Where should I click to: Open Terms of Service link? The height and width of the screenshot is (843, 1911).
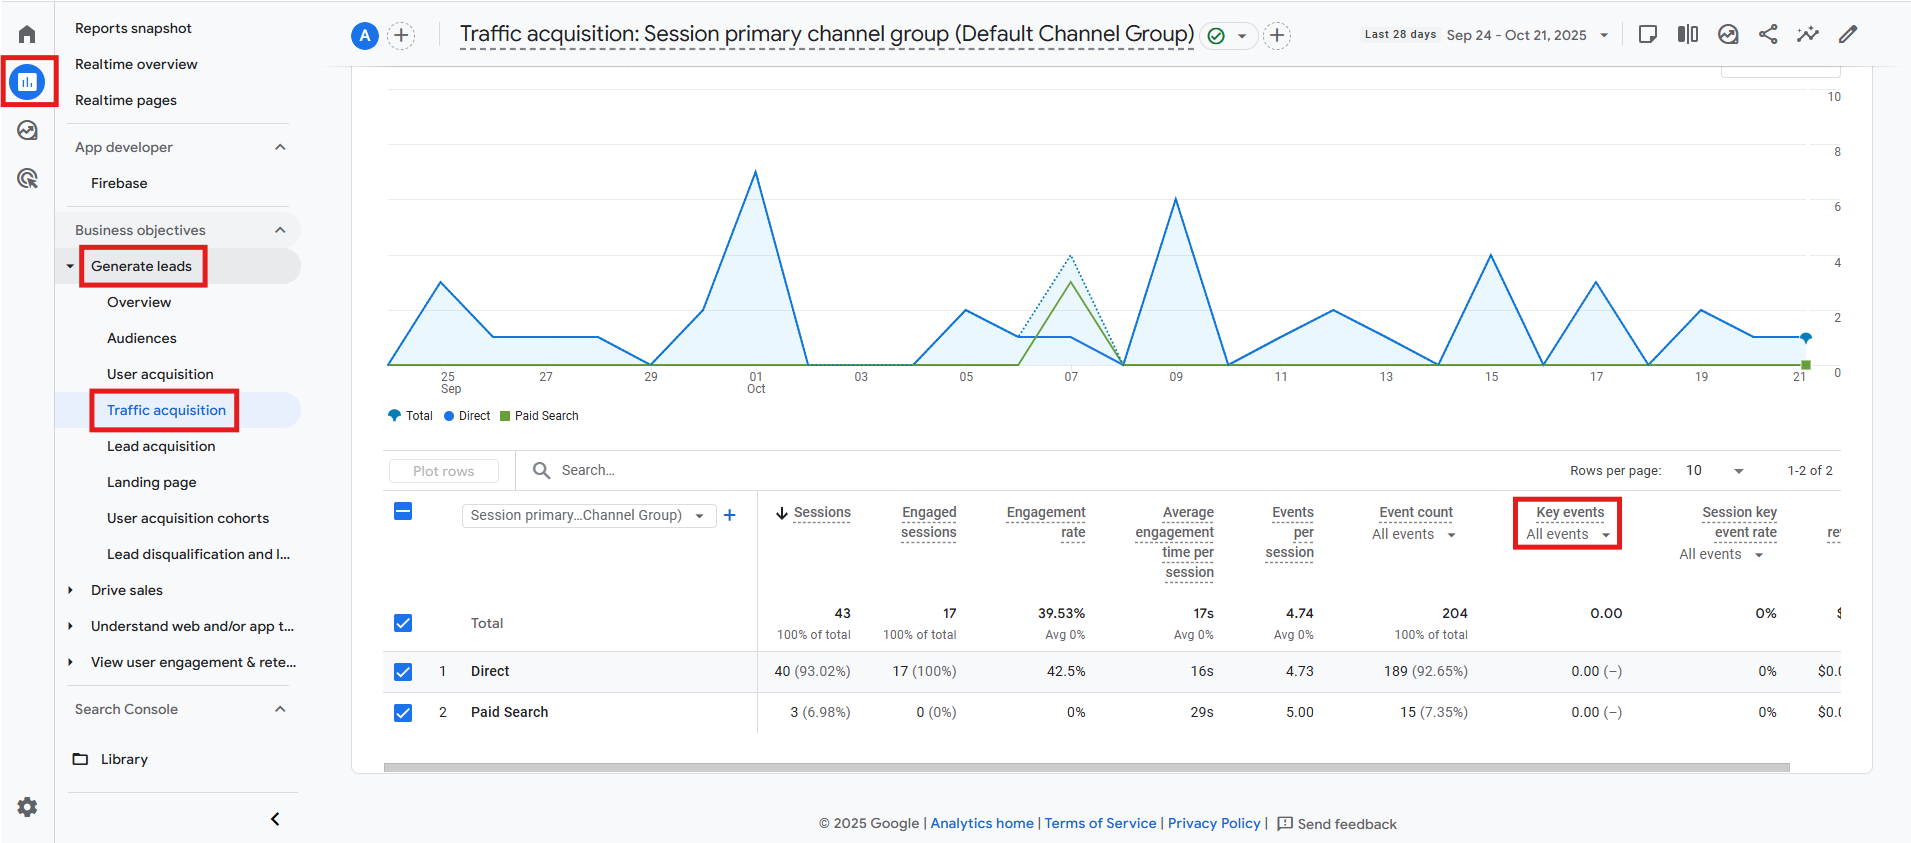point(1100,823)
